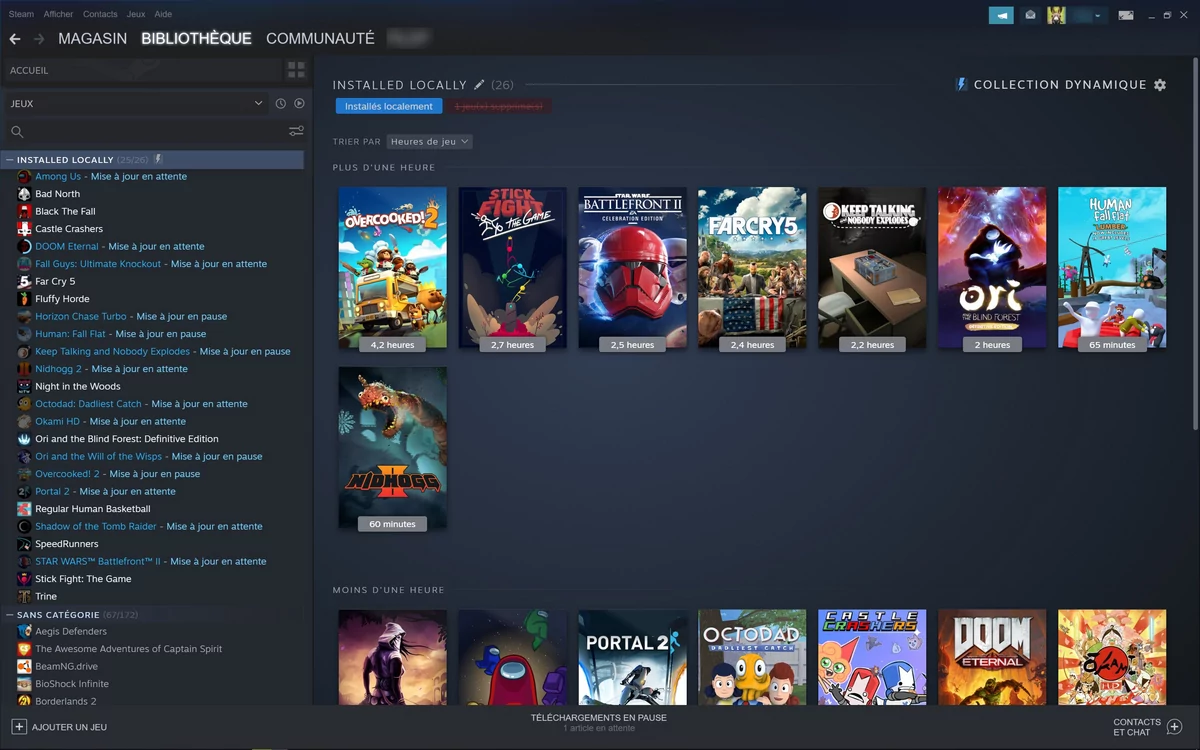The width and height of the screenshot is (1200, 750).
Task: Open the Afficher menu
Action: pos(59,14)
